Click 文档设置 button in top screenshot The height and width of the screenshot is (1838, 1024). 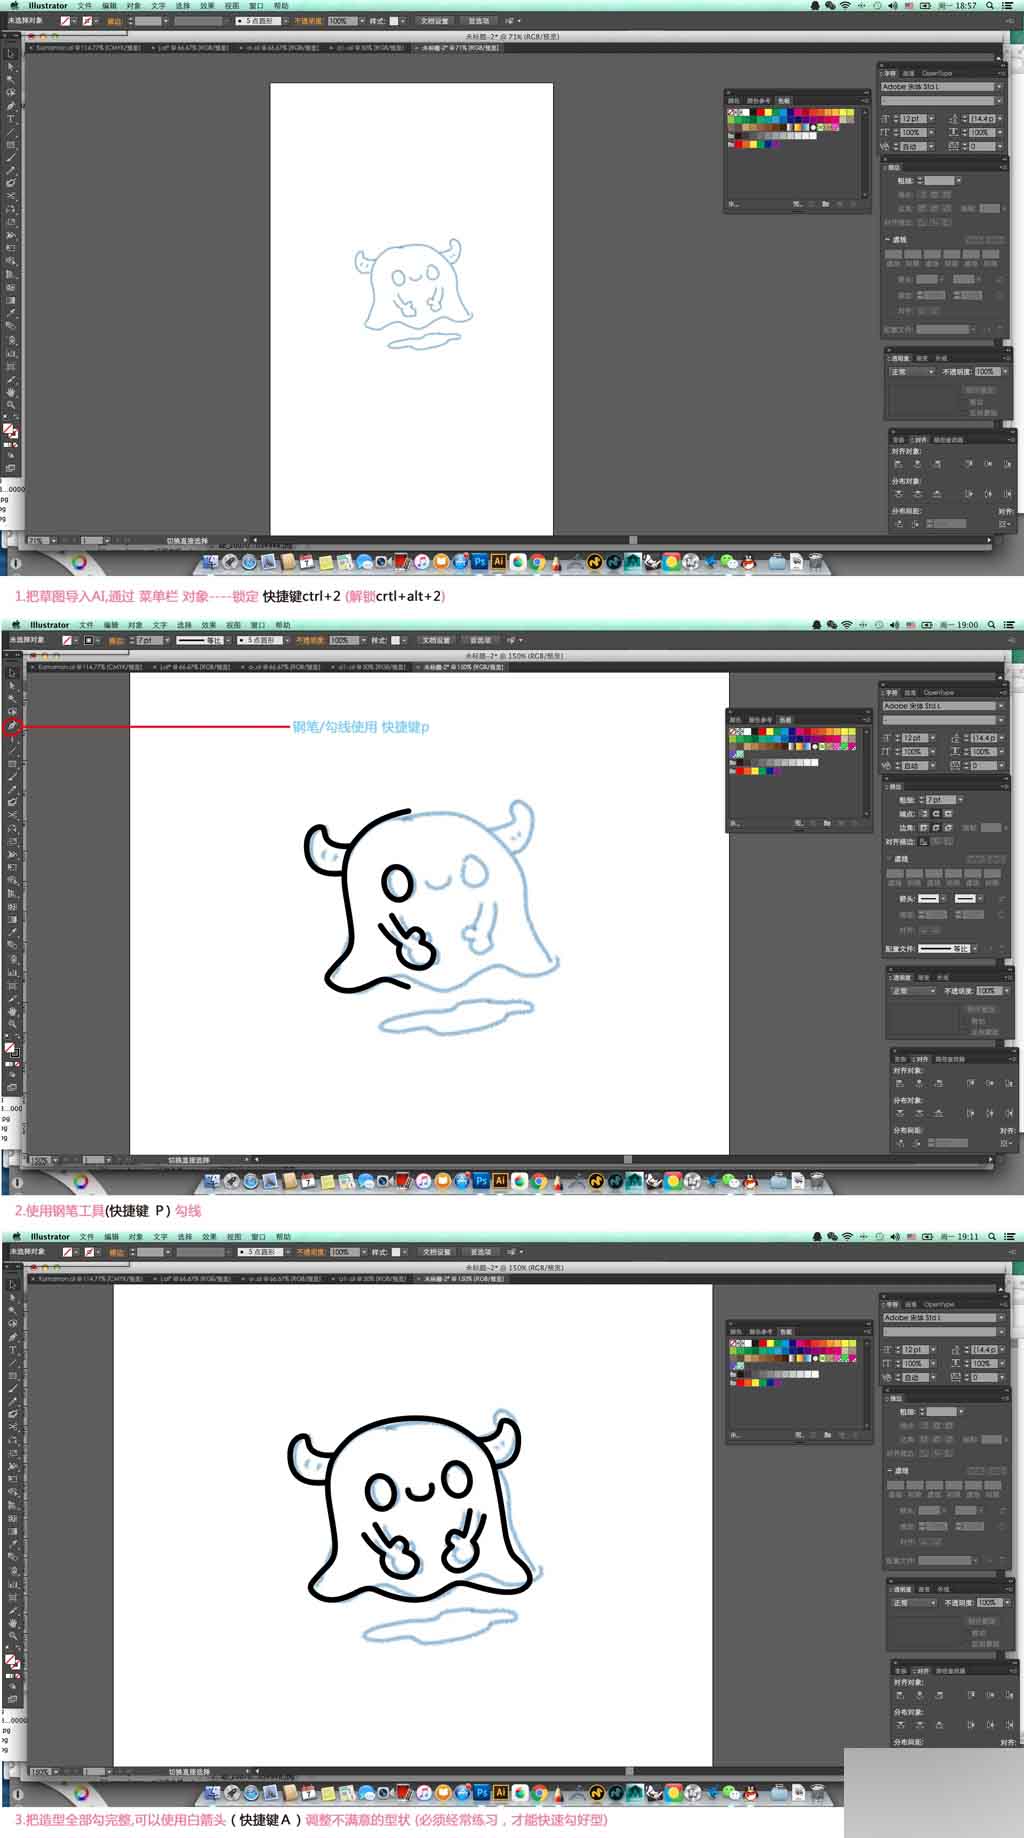tap(434, 21)
